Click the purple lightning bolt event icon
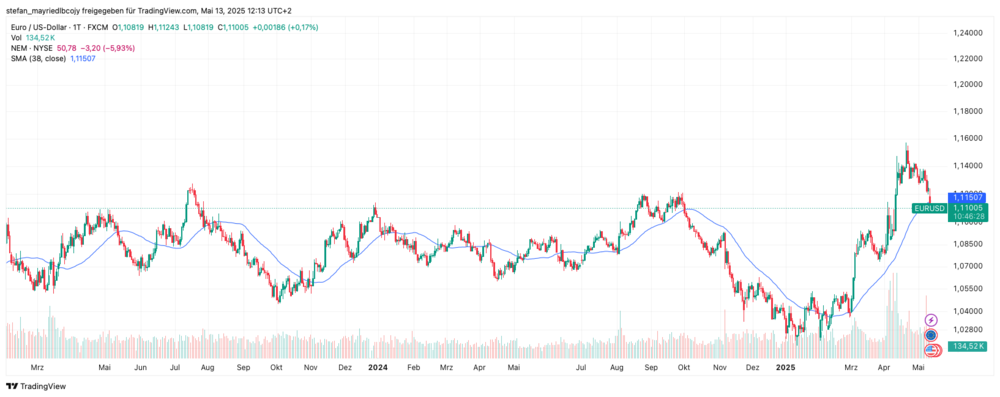The width and height of the screenshot is (1000, 397). [931, 320]
